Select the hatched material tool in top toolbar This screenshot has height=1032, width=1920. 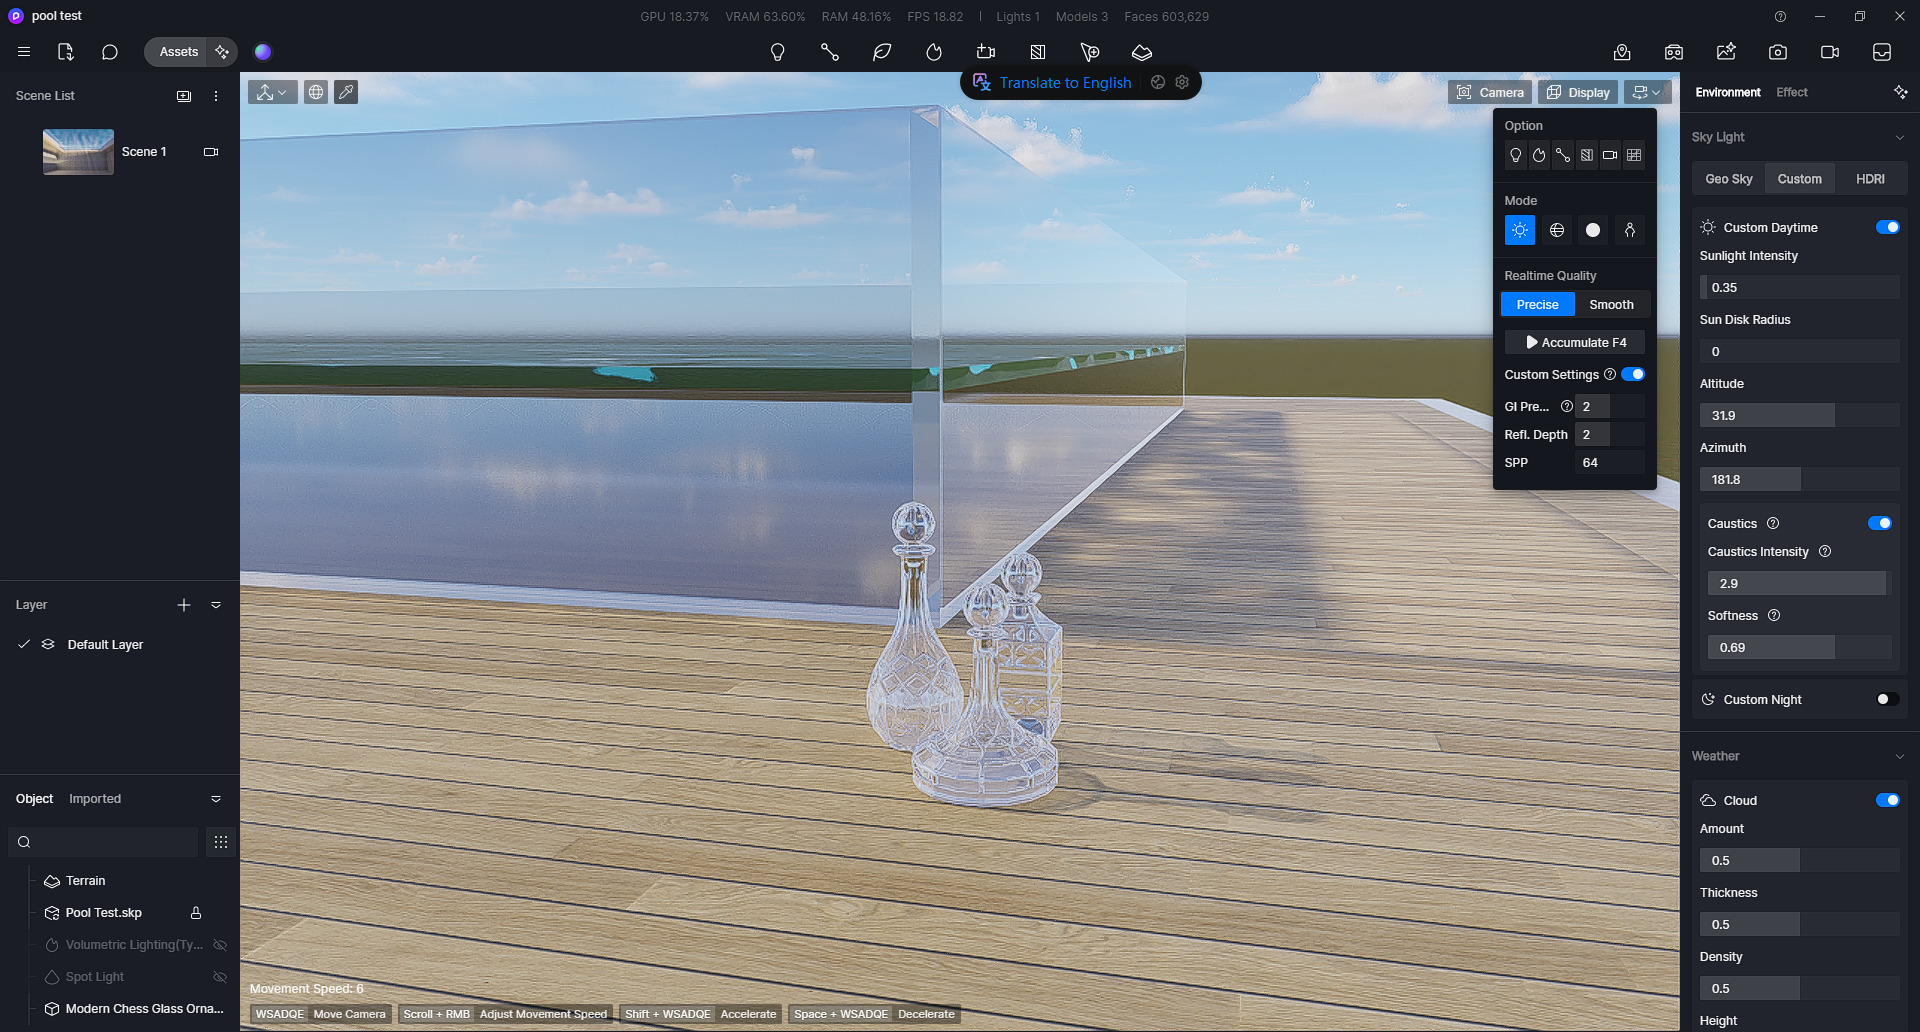click(1038, 52)
